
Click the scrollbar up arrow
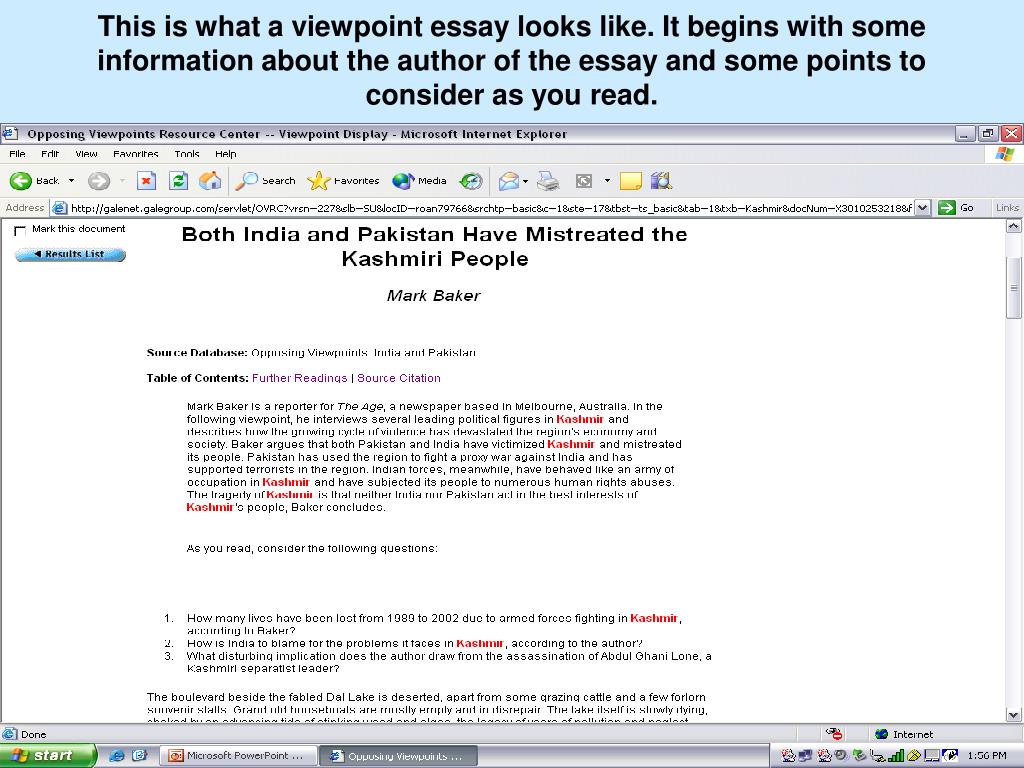tap(1014, 226)
